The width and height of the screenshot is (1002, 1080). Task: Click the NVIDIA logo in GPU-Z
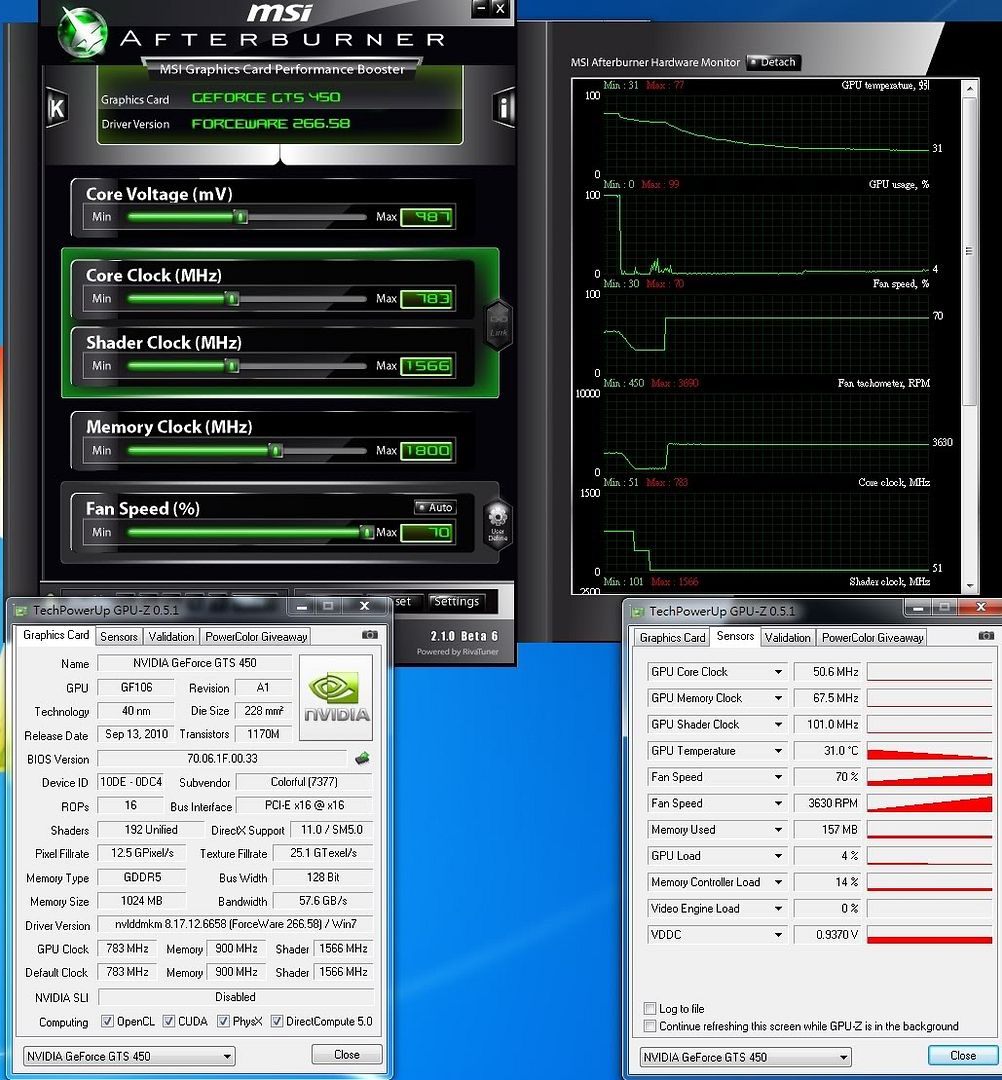(x=336, y=697)
